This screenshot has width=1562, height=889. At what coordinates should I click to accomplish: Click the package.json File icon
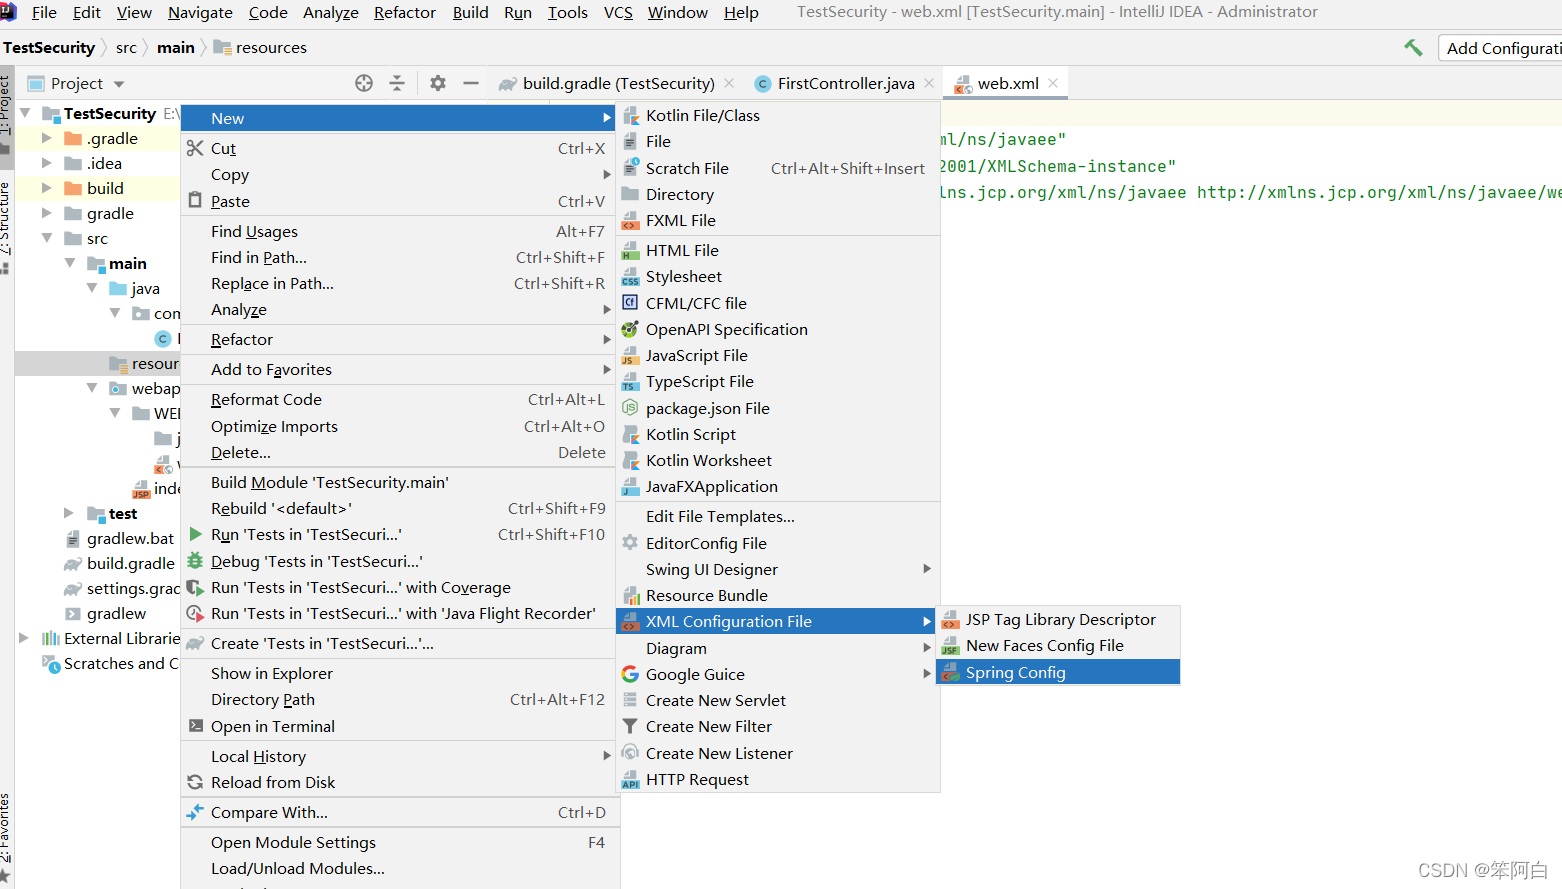[x=630, y=408]
